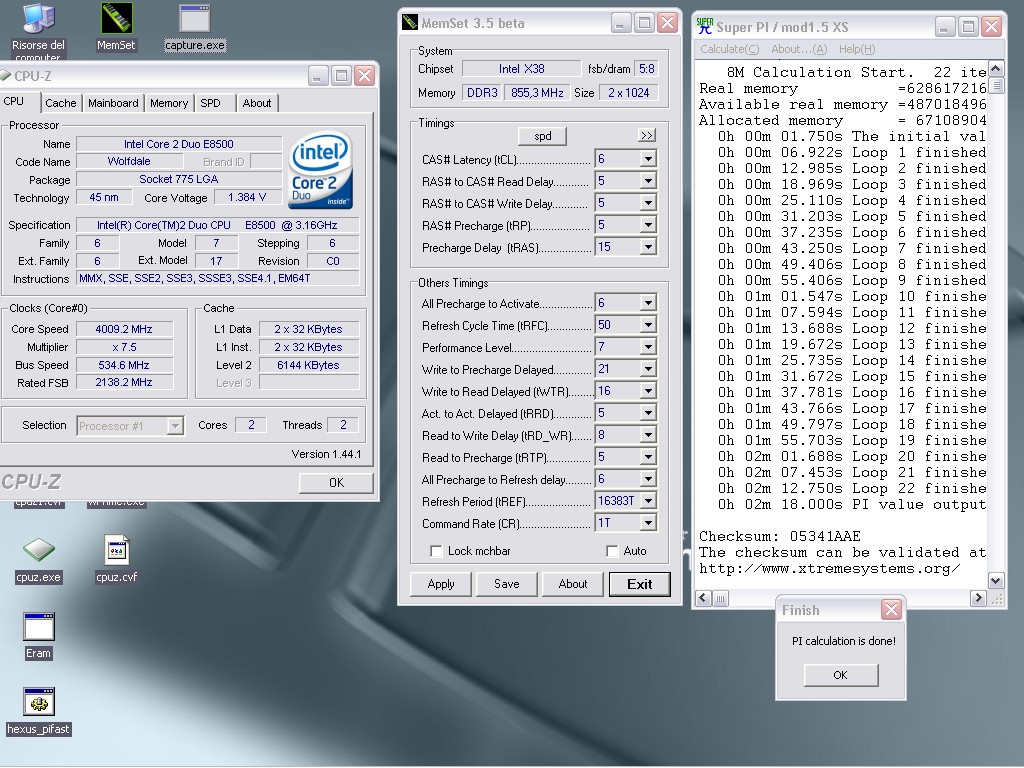Open Read to Precharge (tRTP) dropdown
This screenshot has height=768, width=1024.
coord(648,457)
